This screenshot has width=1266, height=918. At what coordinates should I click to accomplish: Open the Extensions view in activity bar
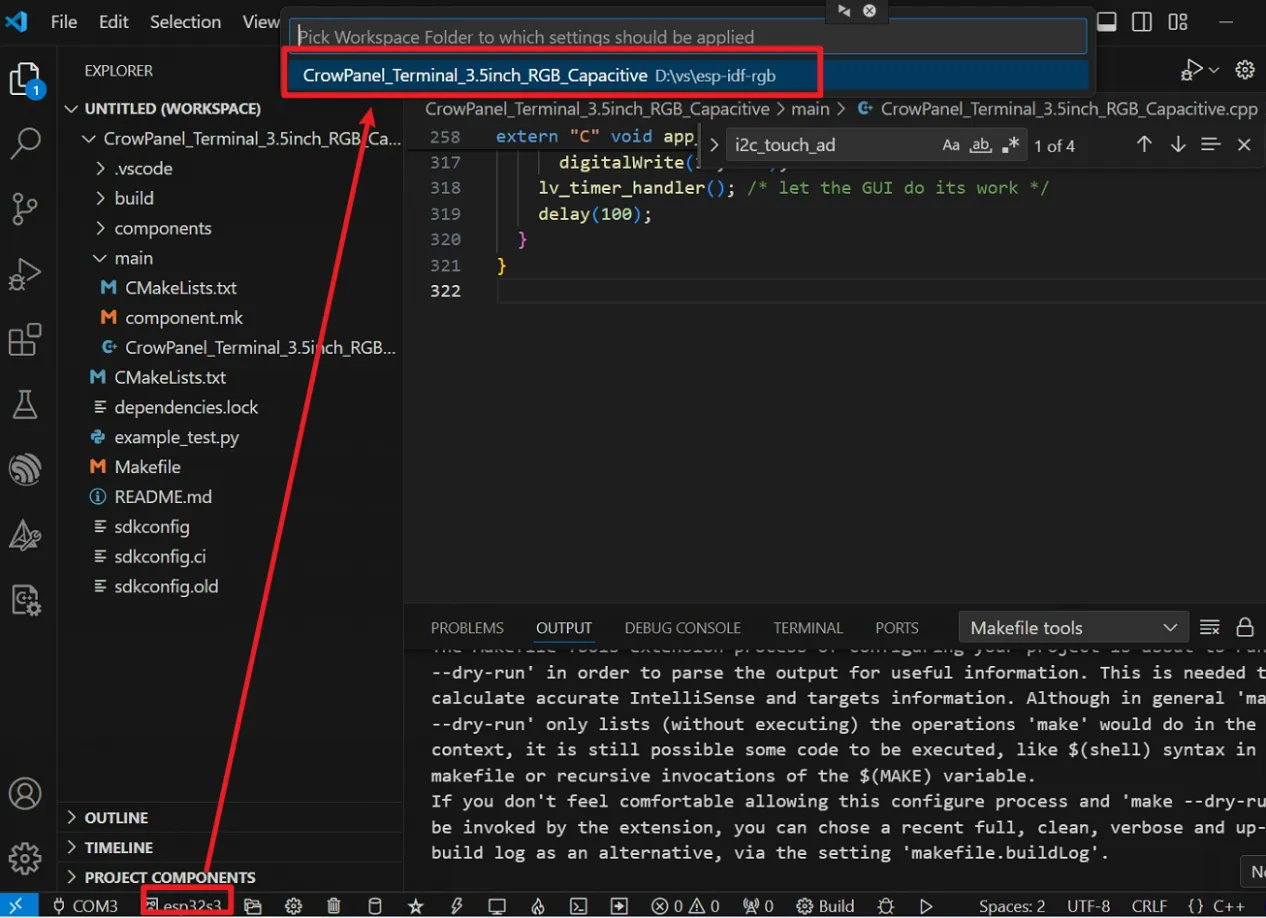pyautogui.click(x=24, y=341)
